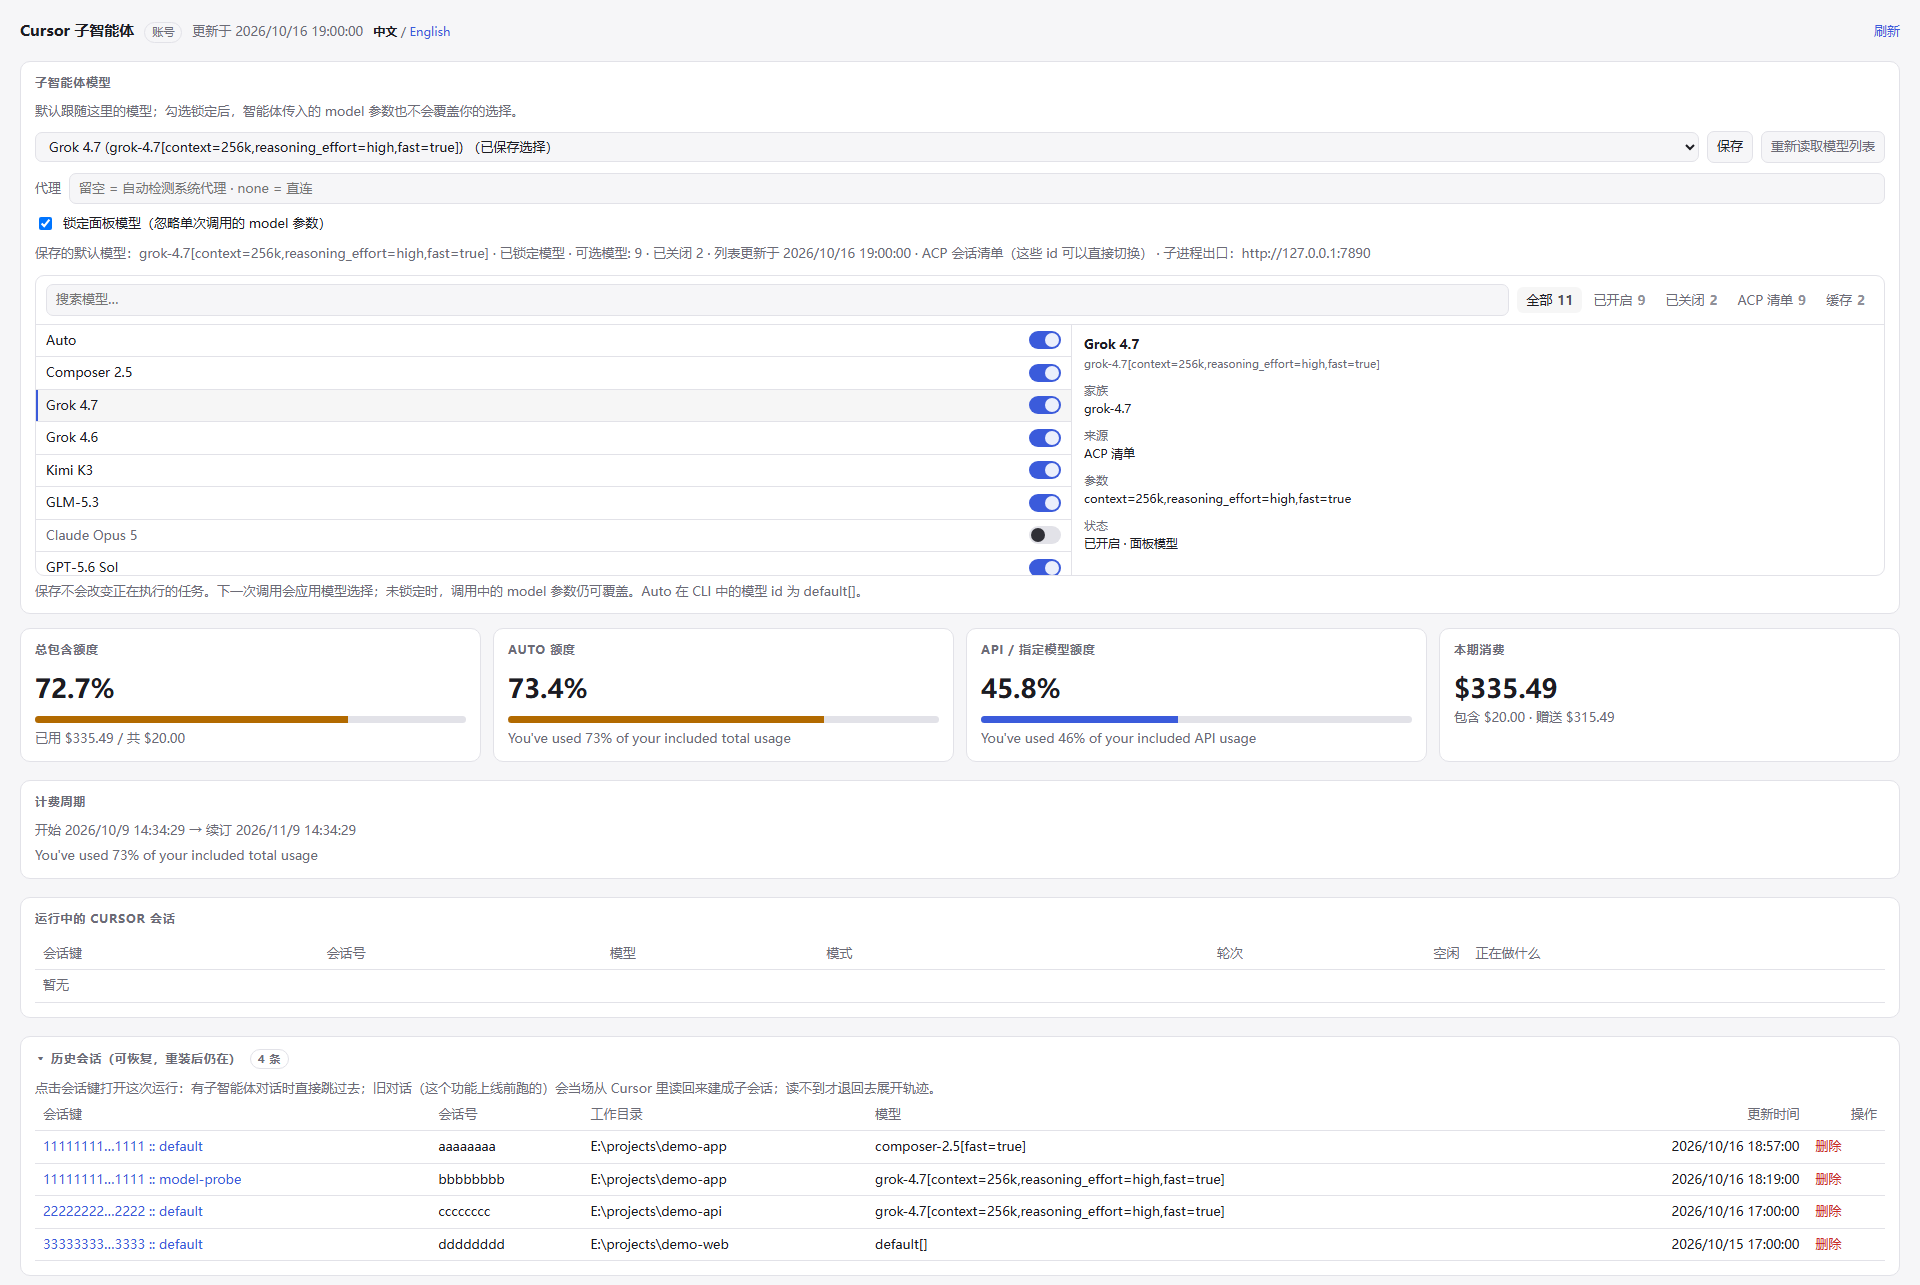Image resolution: width=1920 pixels, height=1285 pixels.
Task: Open session 11111111...1111 :: model-probe
Action: [142, 1179]
